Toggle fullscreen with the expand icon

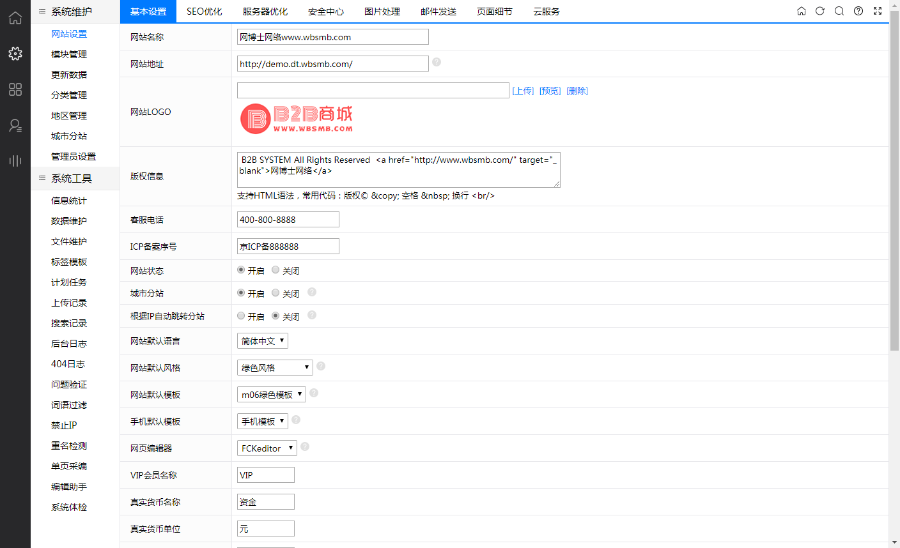tap(877, 11)
